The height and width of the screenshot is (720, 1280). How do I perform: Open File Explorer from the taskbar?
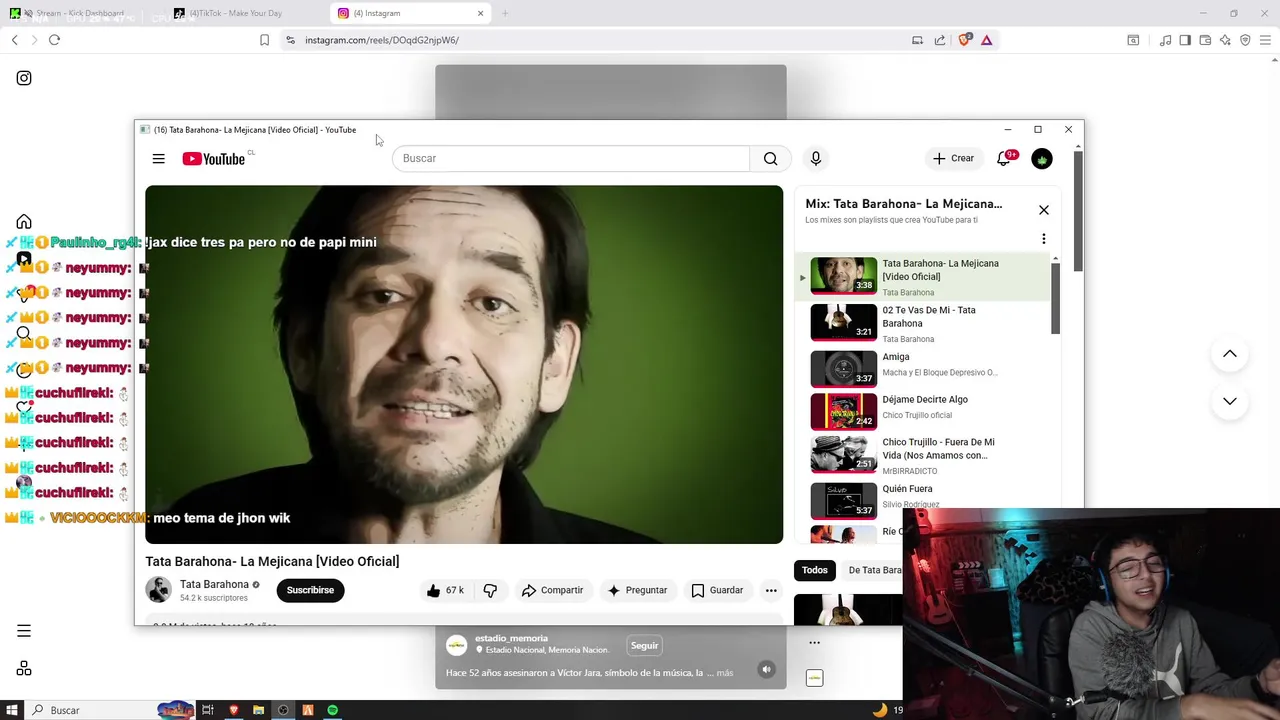point(258,710)
